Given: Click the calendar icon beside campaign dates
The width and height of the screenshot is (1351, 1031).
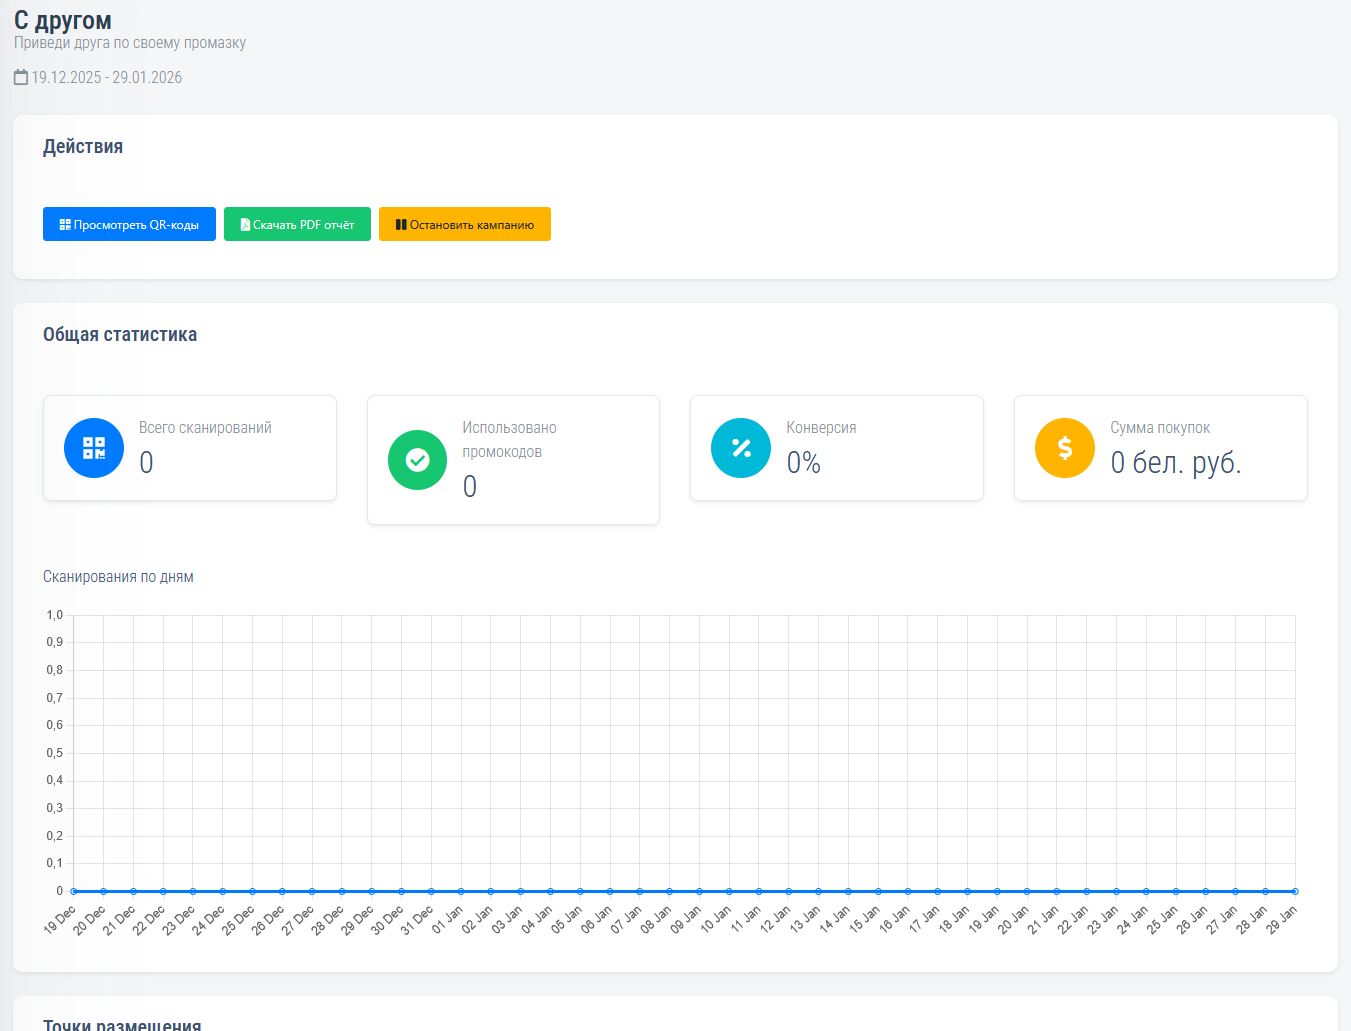Looking at the screenshot, I should click(x=21, y=77).
